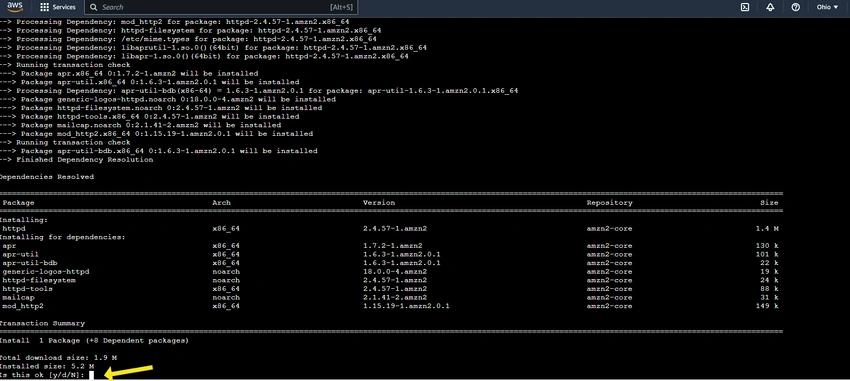Screen dimensions: 850x381
Task: Click the 'Version' column header
Action: (379, 203)
